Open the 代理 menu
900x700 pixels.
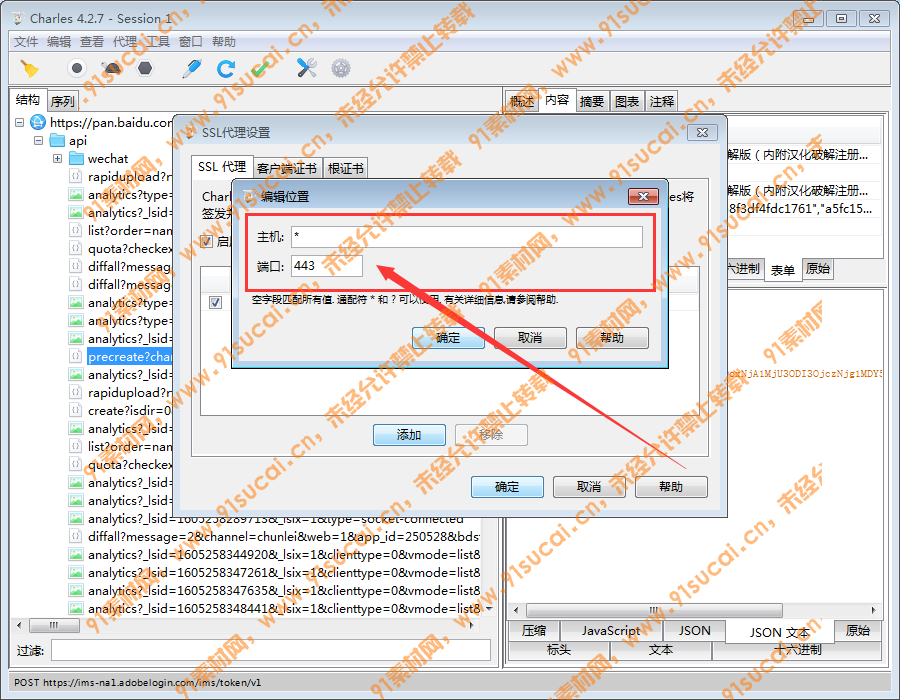(125, 42)
